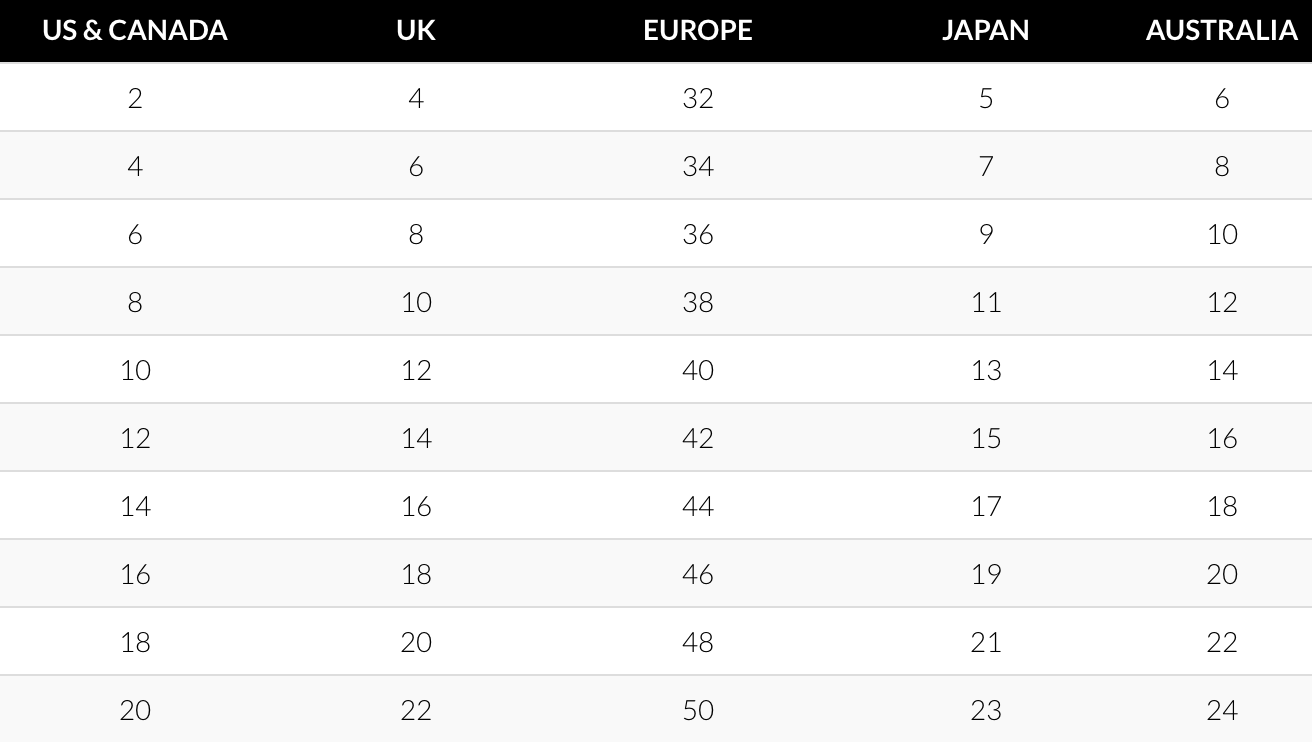Select Japan size 19 cell

[x=986, y=574]
